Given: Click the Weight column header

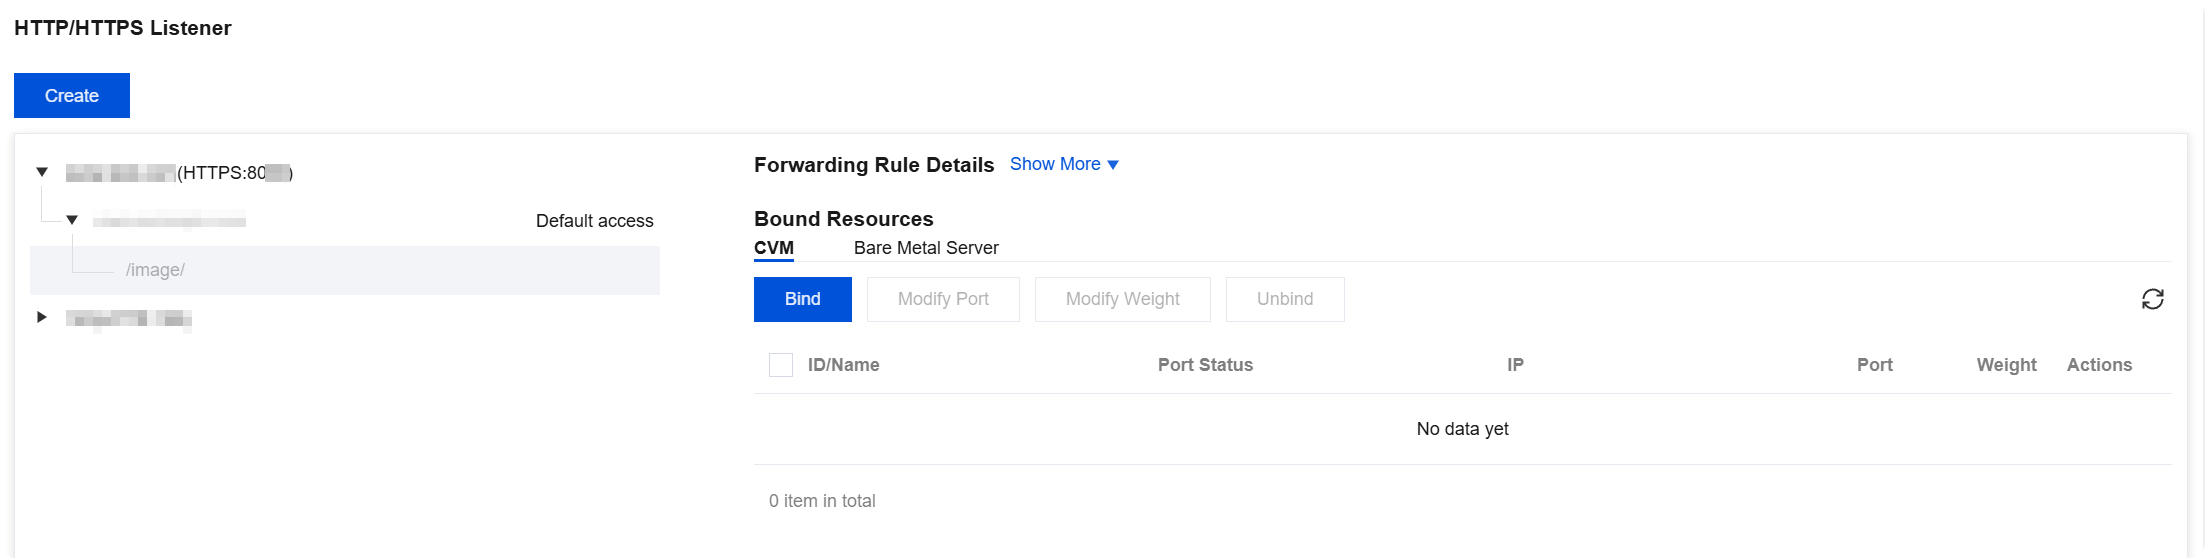Looking at the screenshot, I should (2006, 365).
